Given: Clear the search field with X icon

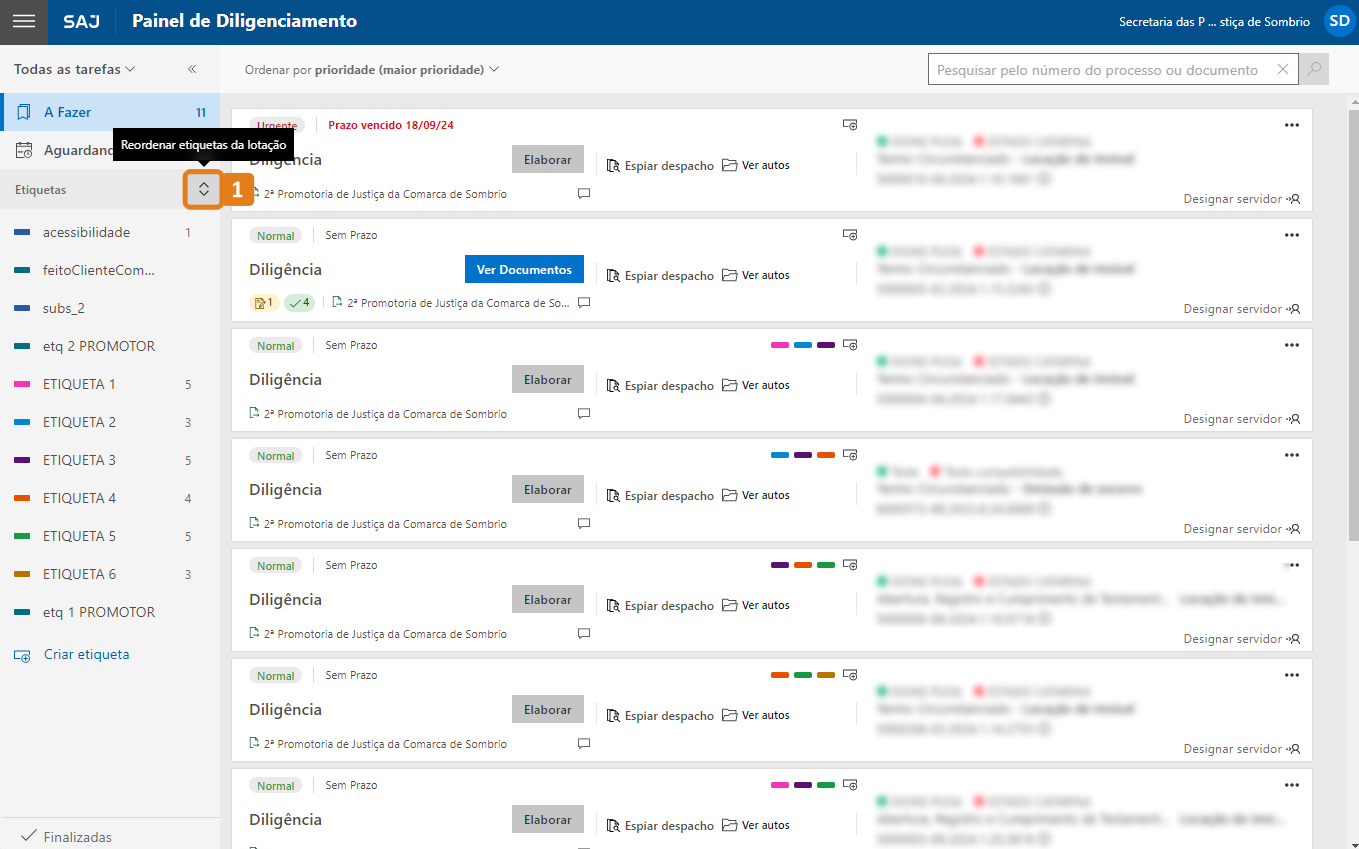Looking at the screenshot, I should coord(1283,70).
